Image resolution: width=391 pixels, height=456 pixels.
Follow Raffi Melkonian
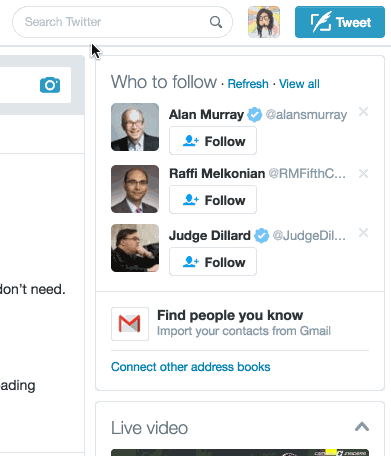213,200
